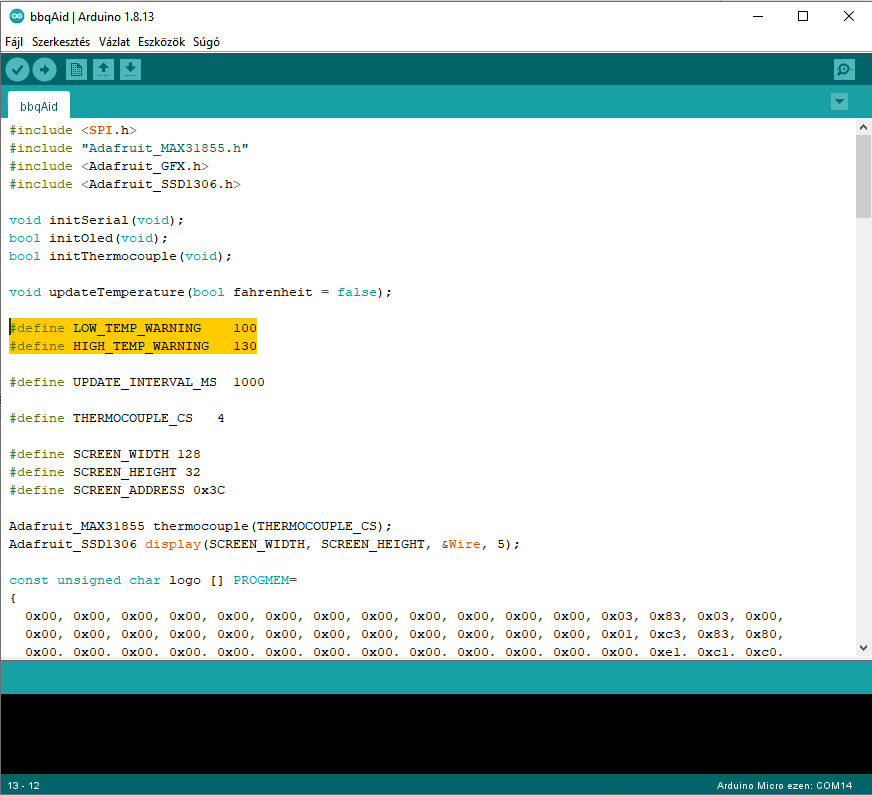Save the sketch using the Save icon
The image size is (872, 795).
tap(130, 70)
